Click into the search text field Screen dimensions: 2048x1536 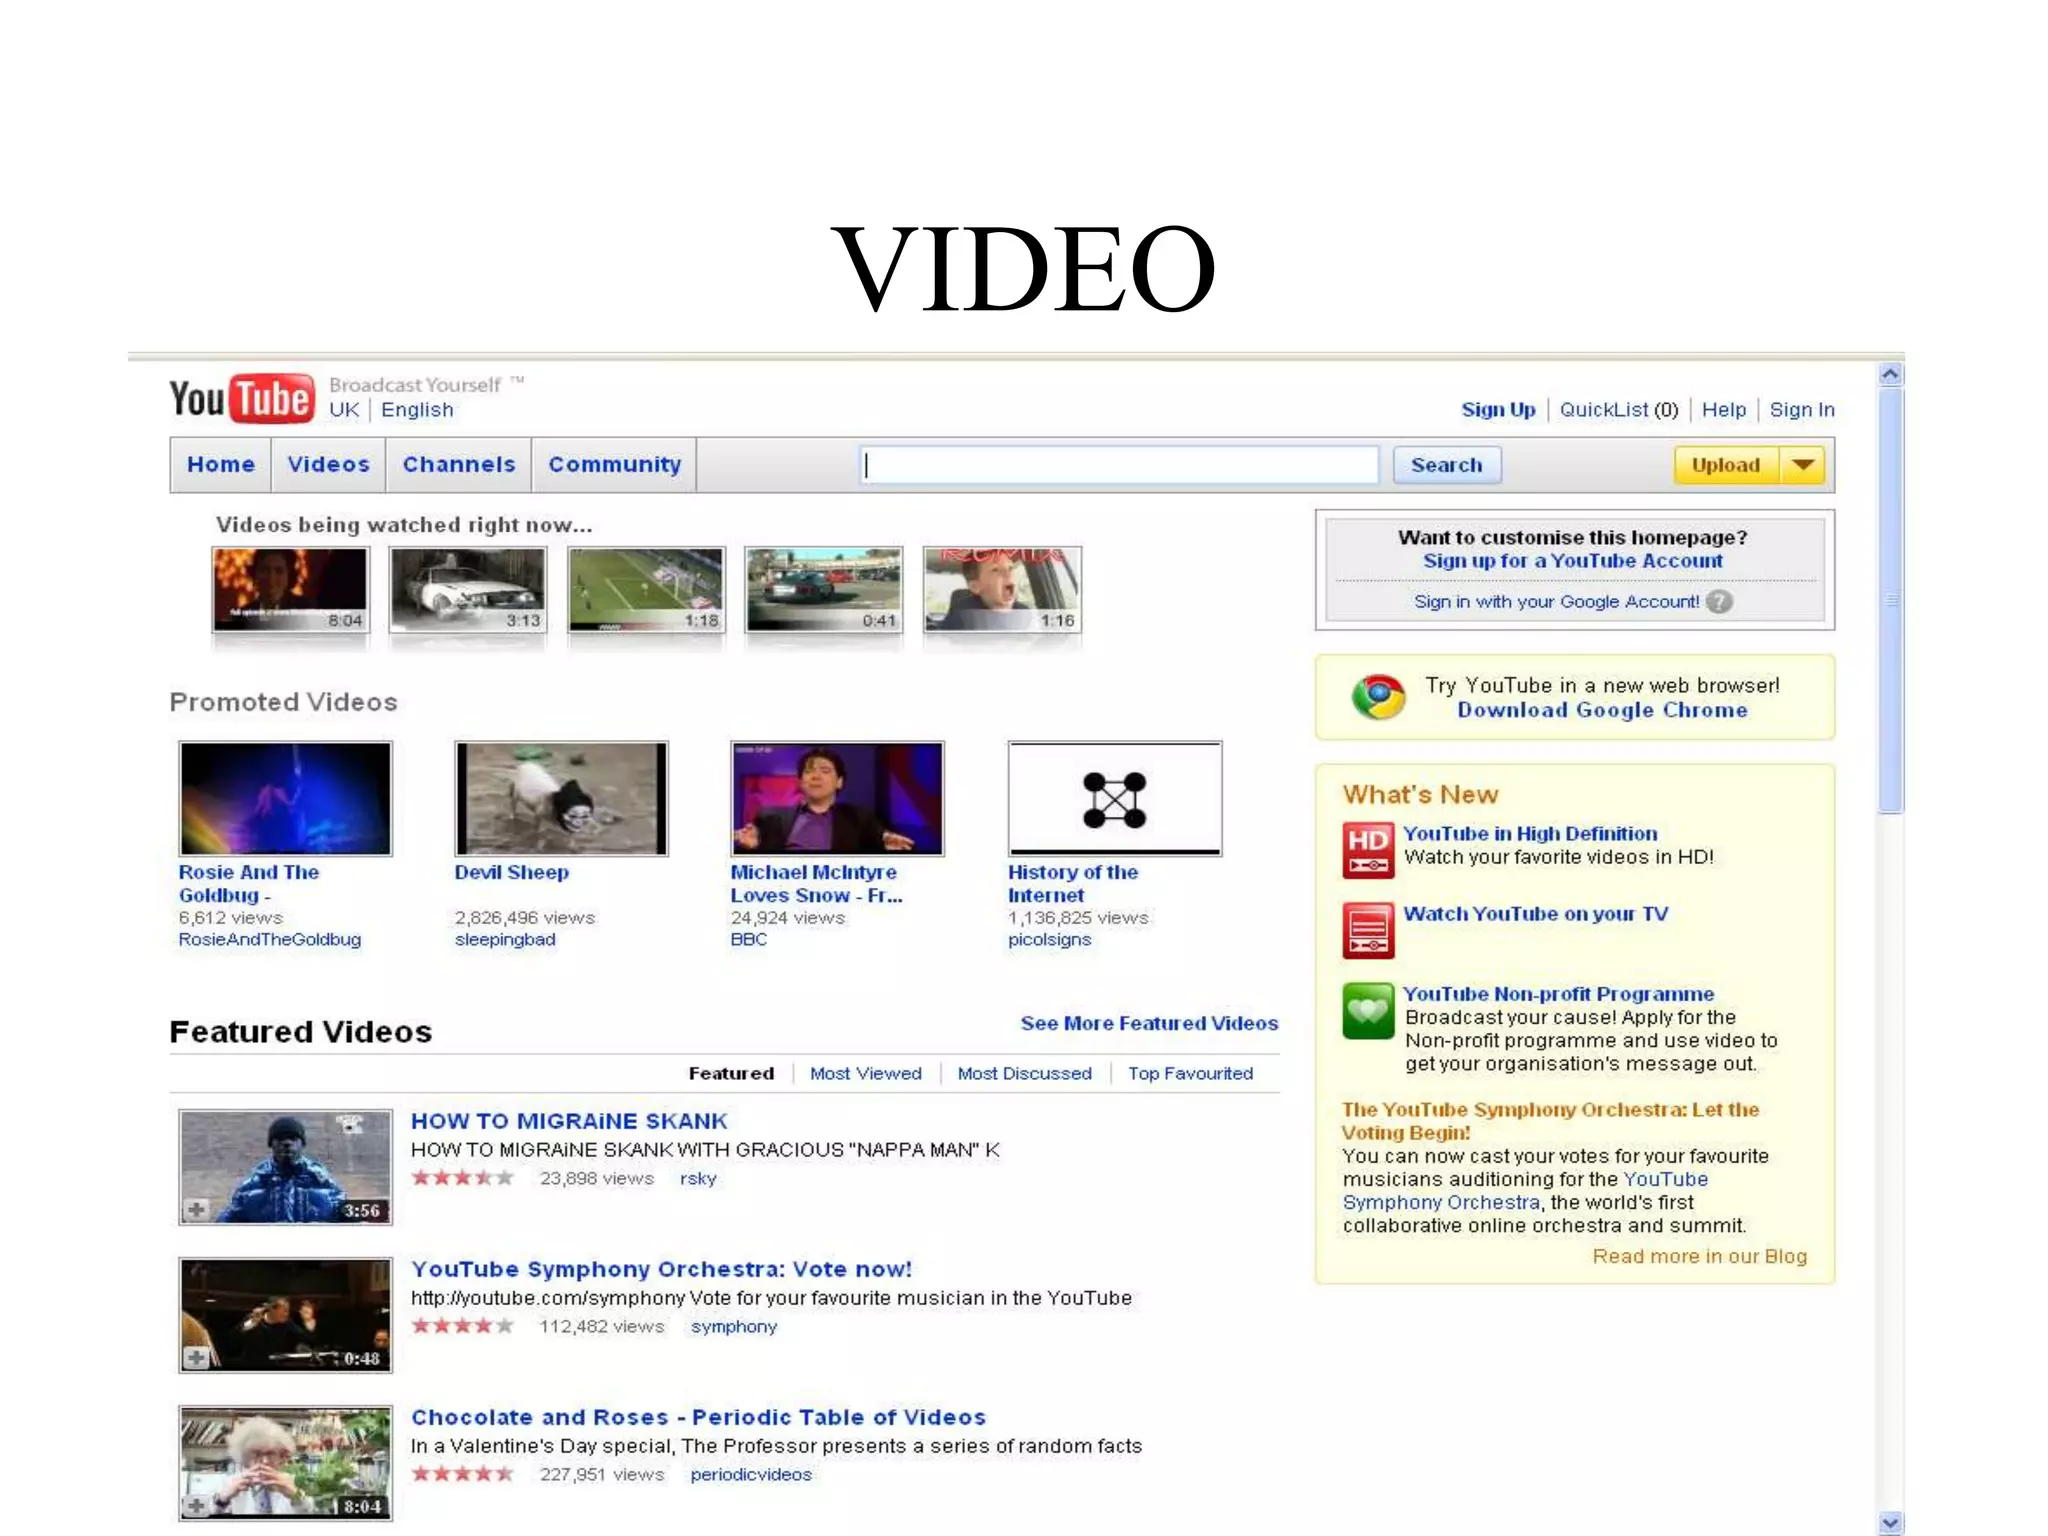[1118, 465]
